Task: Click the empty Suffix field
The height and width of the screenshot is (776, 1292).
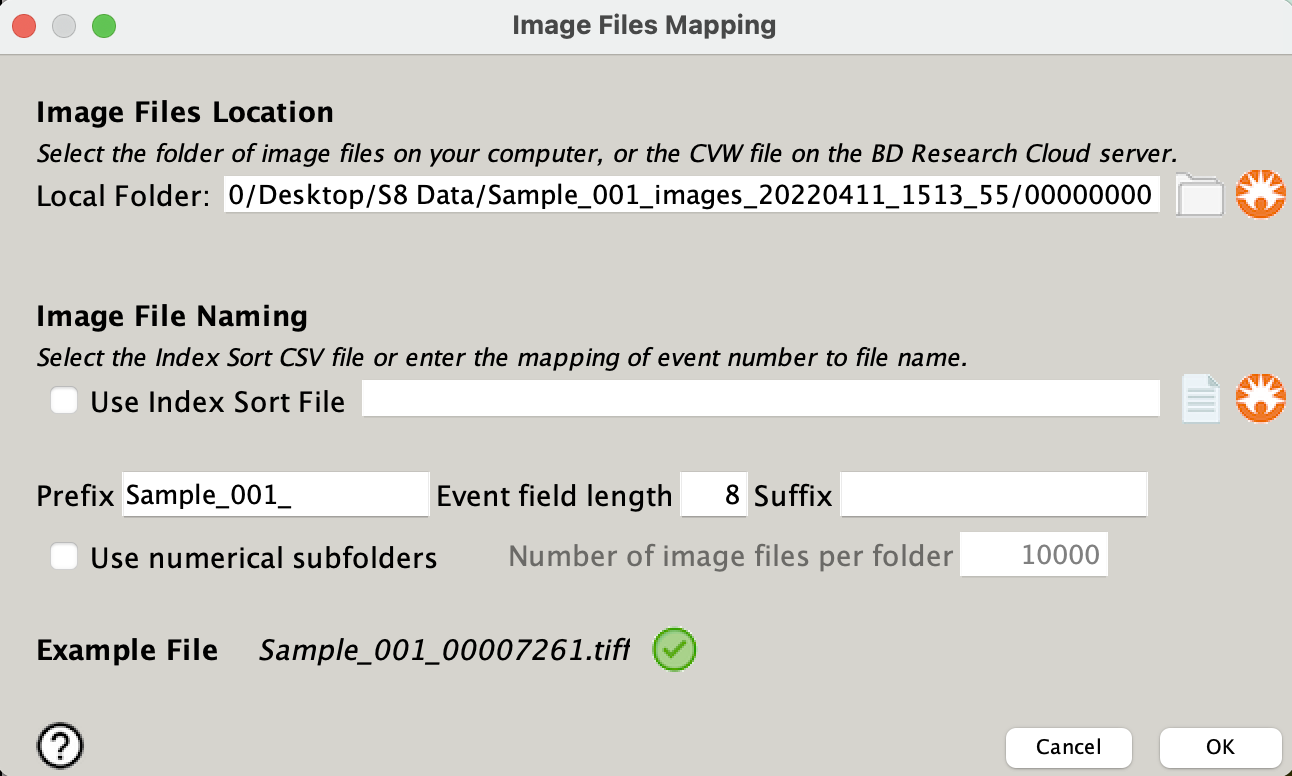Action: [993, 494]
